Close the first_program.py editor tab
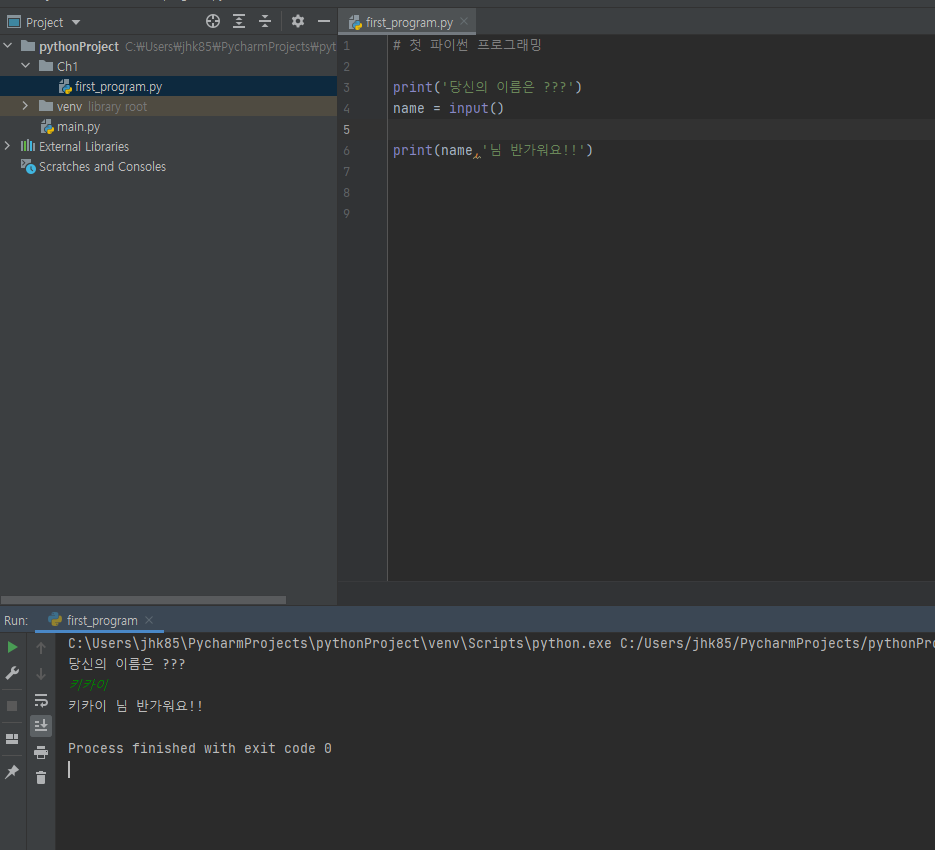This screenshot has width=935, height=850. tap(464, 21)
